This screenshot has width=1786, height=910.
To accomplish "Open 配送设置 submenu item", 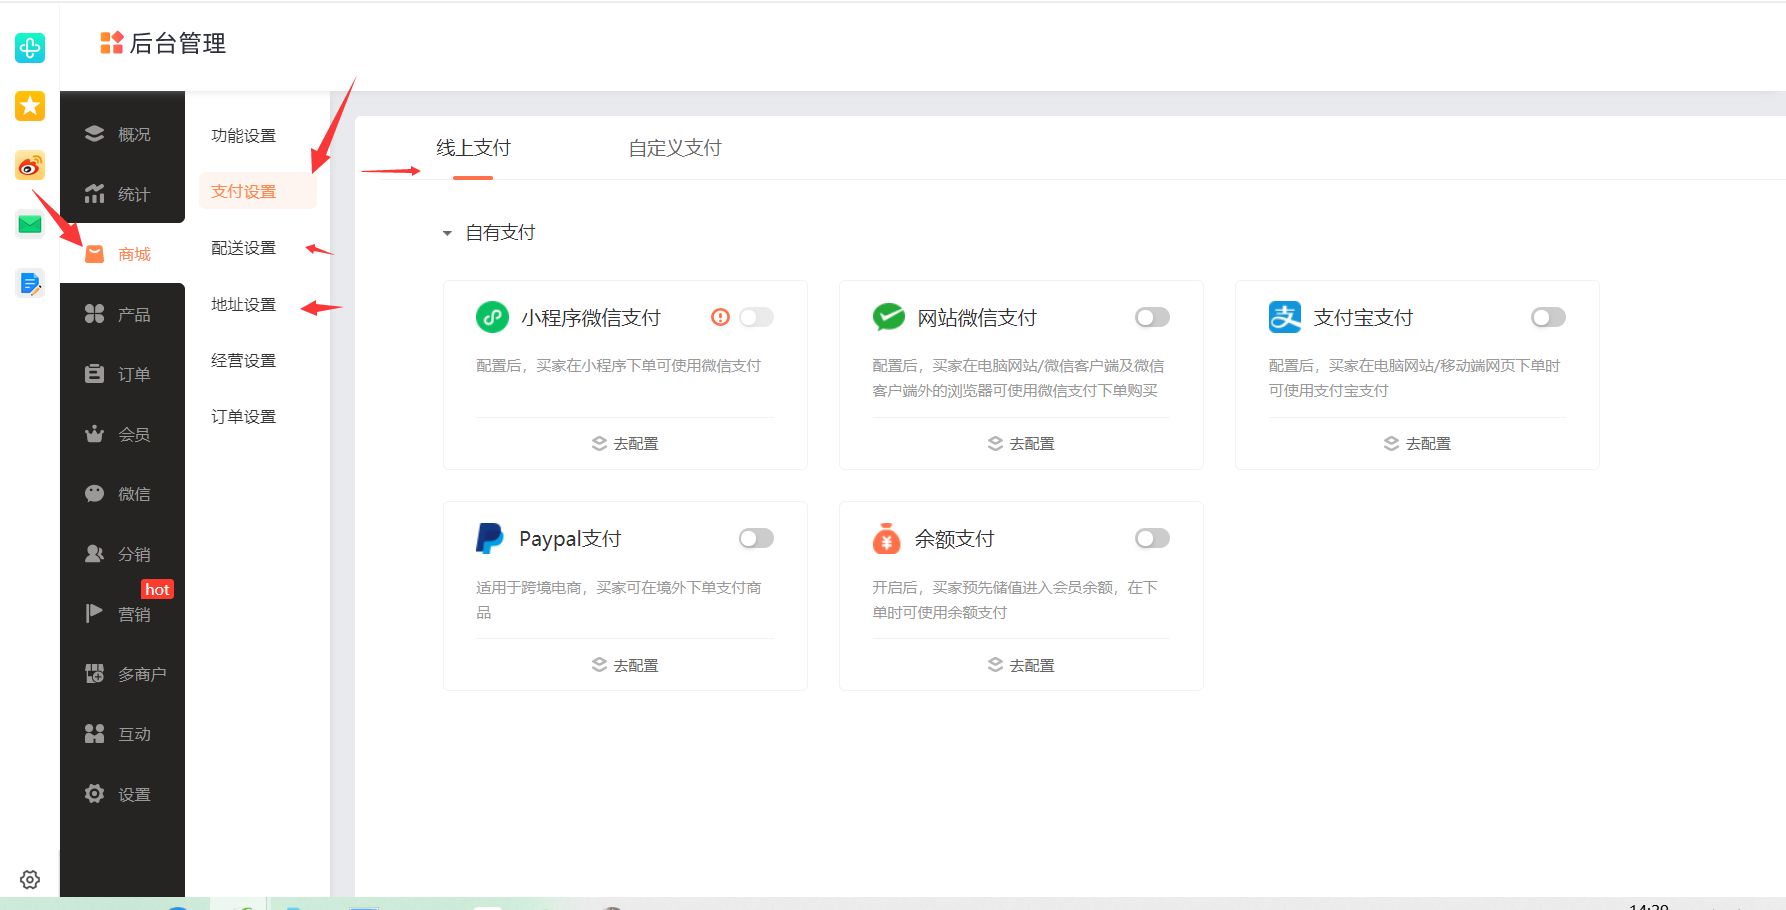I will pos(243,247).
